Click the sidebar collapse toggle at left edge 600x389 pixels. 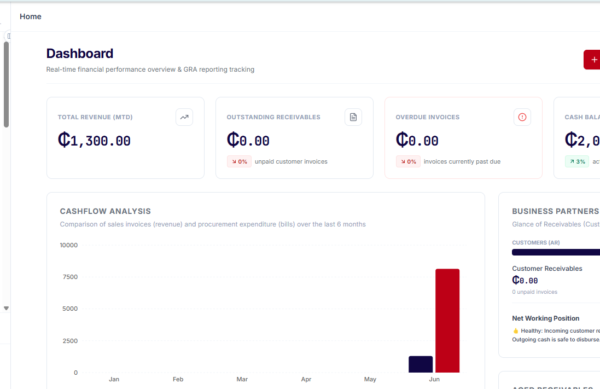8,36
